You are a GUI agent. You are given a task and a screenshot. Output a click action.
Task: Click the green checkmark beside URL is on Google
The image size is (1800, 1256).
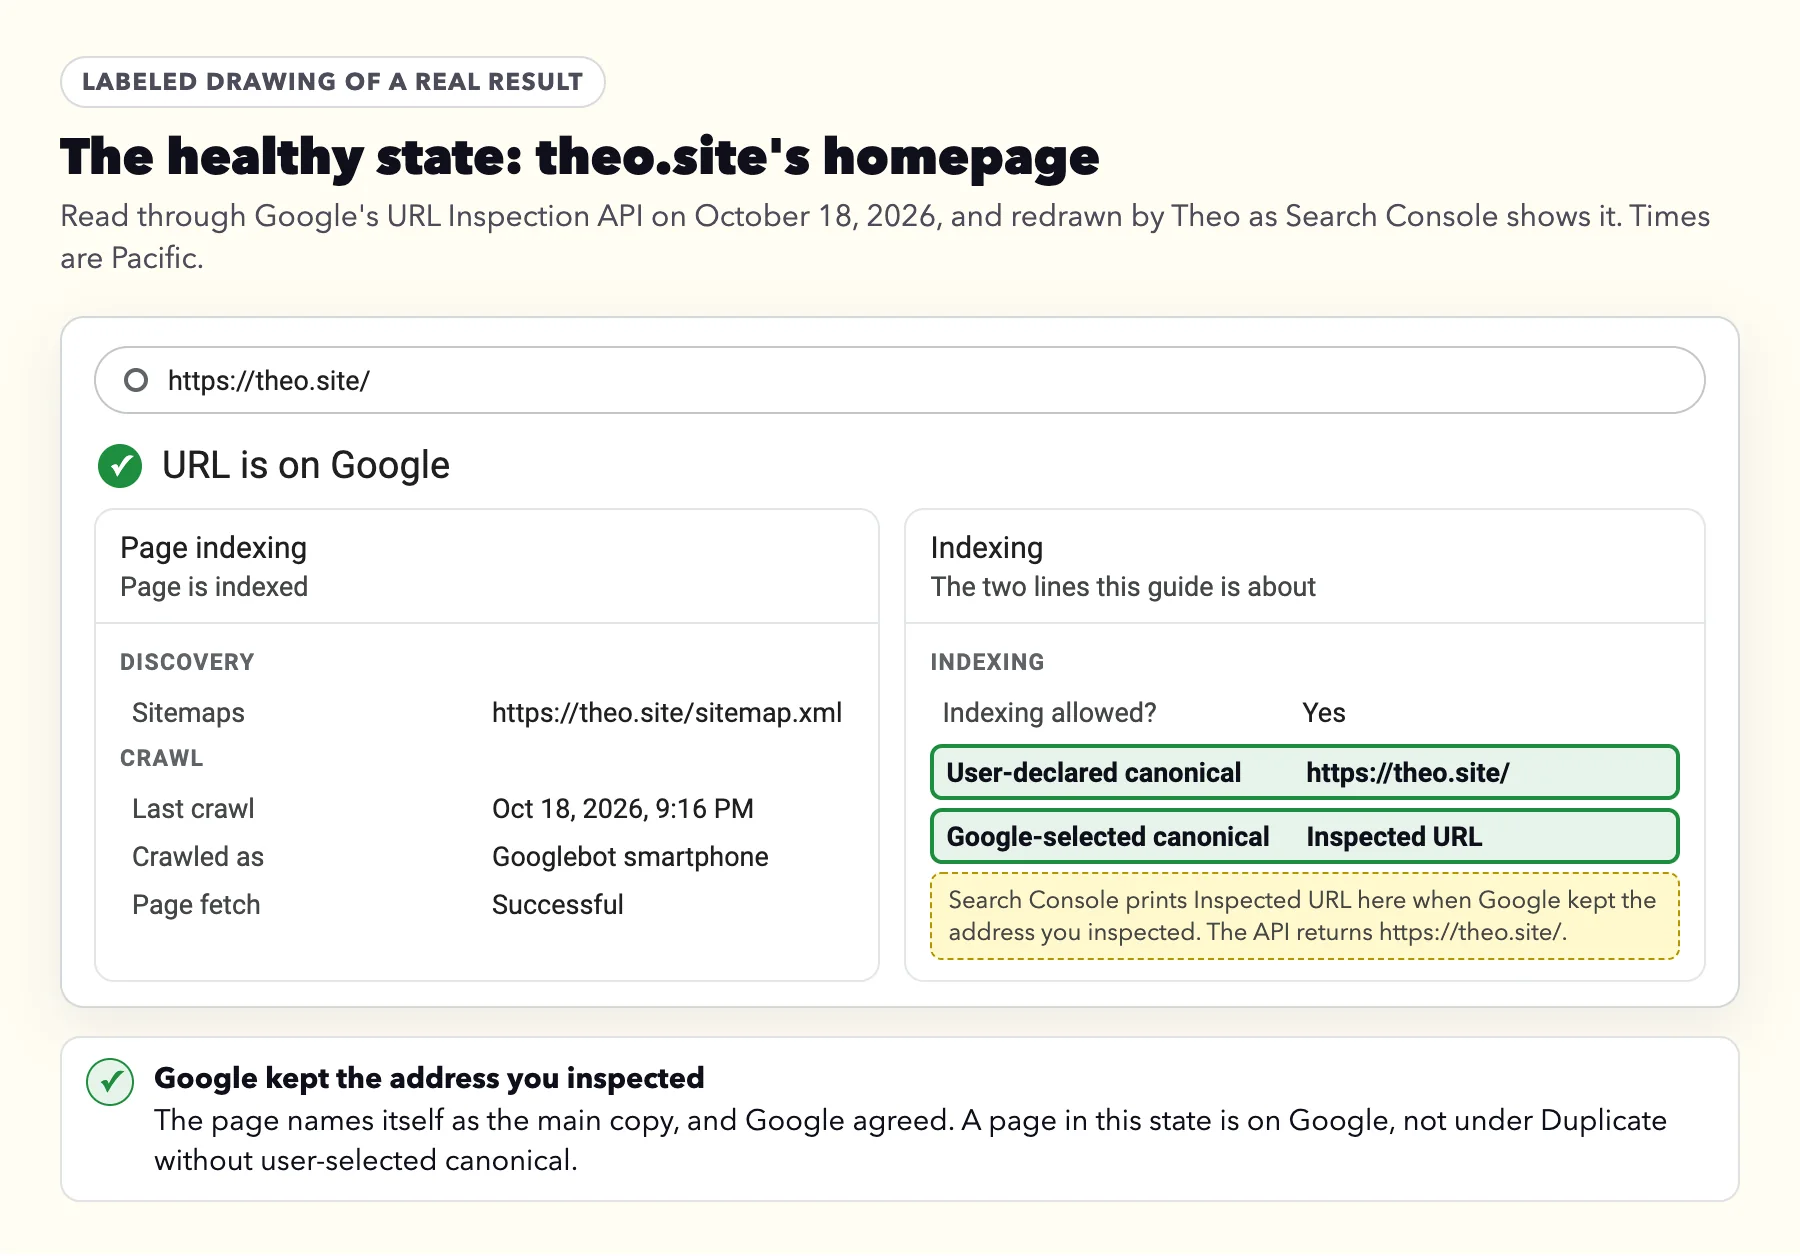click(x=120, y=466)
